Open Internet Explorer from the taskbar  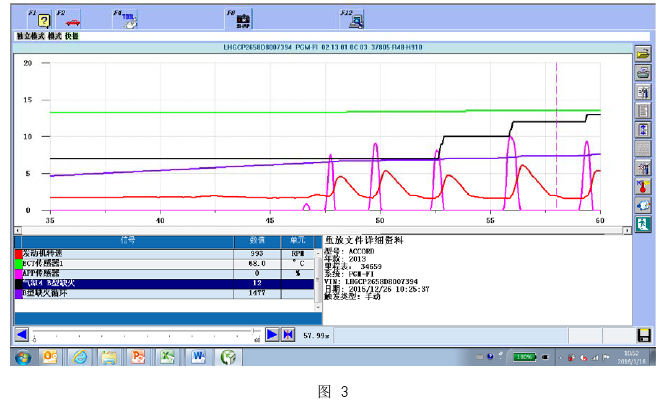tap(79, 356)
